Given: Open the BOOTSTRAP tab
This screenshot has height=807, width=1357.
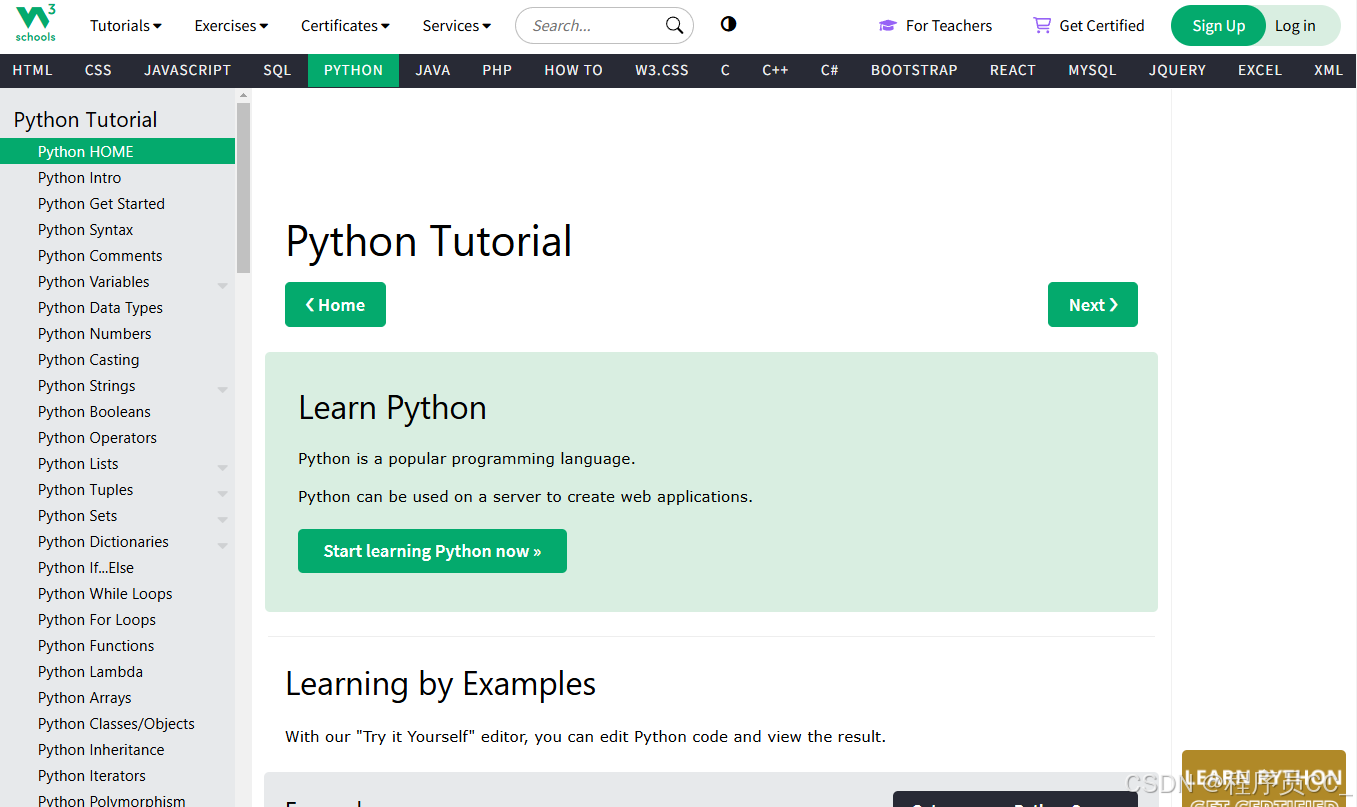Looking at the screenshot, I should [914, 70].
